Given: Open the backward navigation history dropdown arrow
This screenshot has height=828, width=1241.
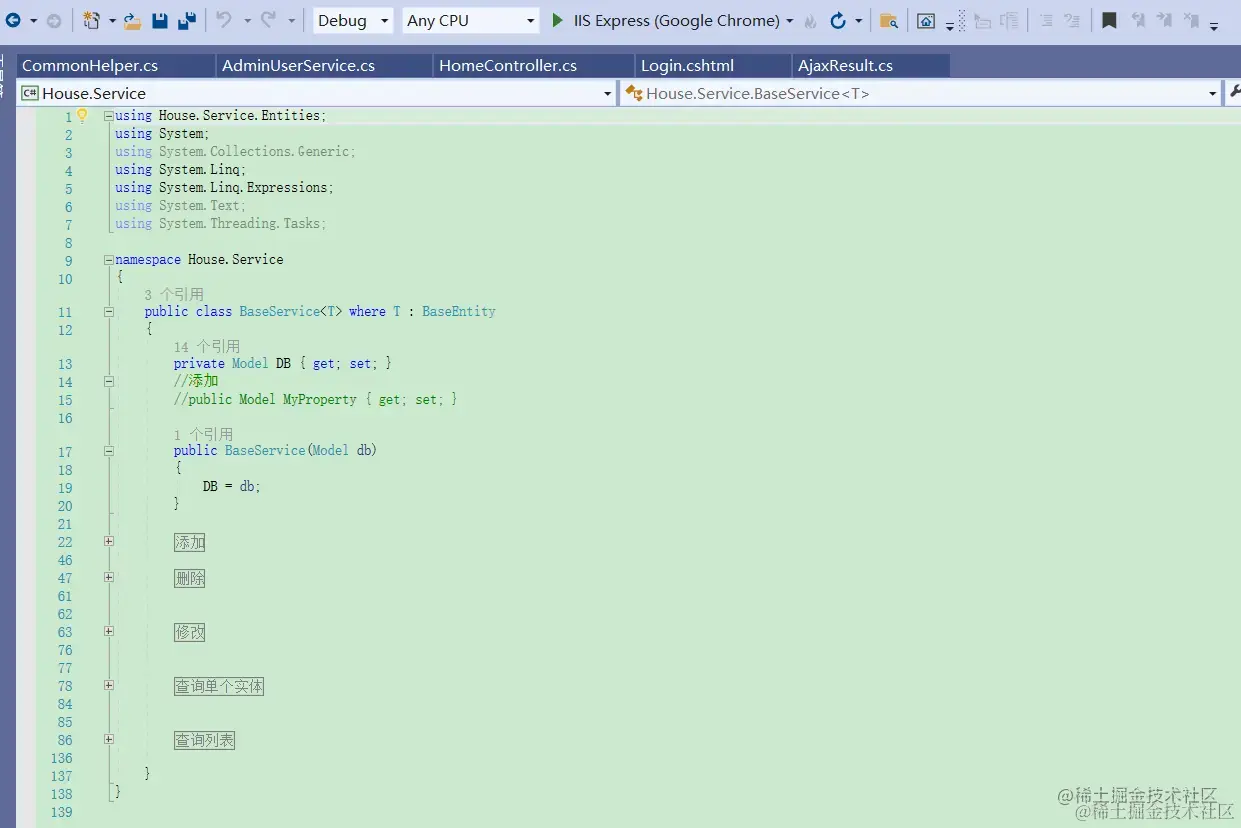Looking at the screenshot, I should (33, 21).
